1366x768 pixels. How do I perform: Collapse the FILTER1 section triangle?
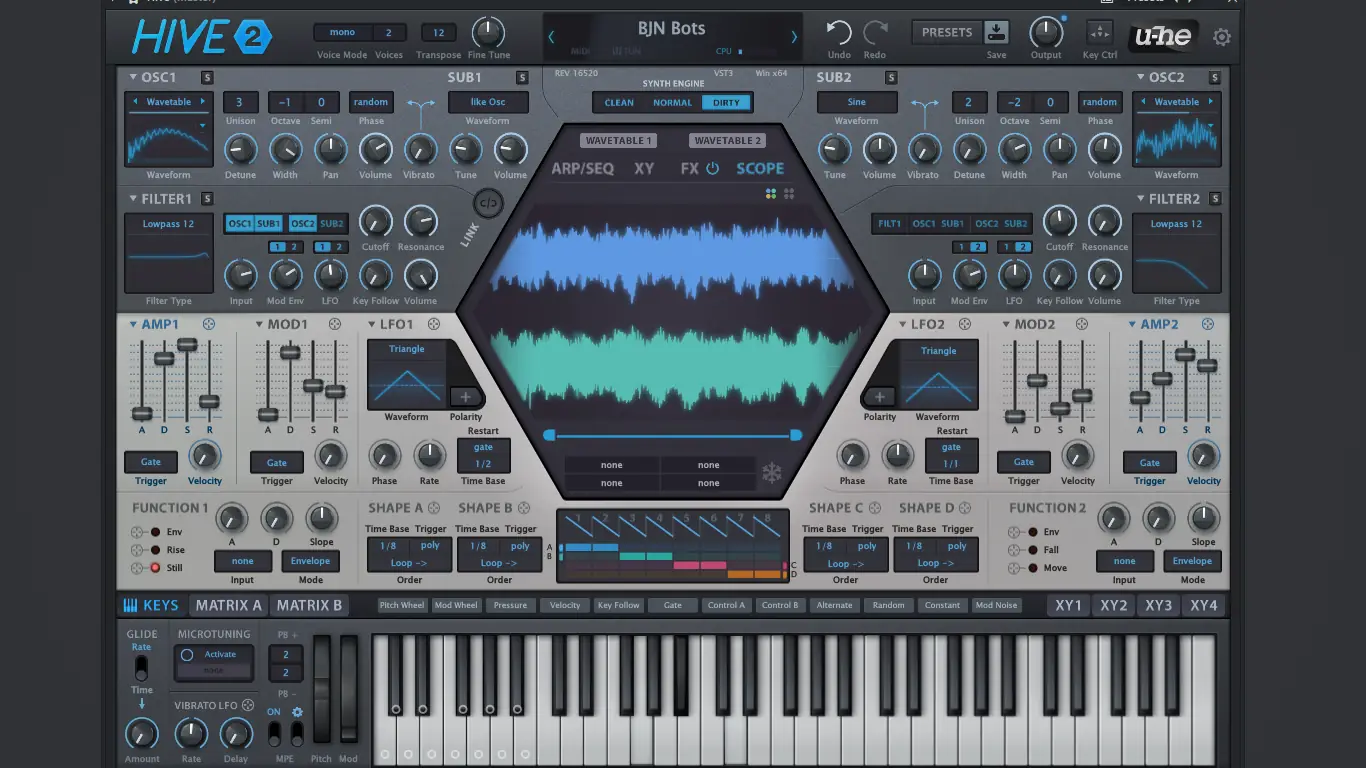tap(134, 199)
